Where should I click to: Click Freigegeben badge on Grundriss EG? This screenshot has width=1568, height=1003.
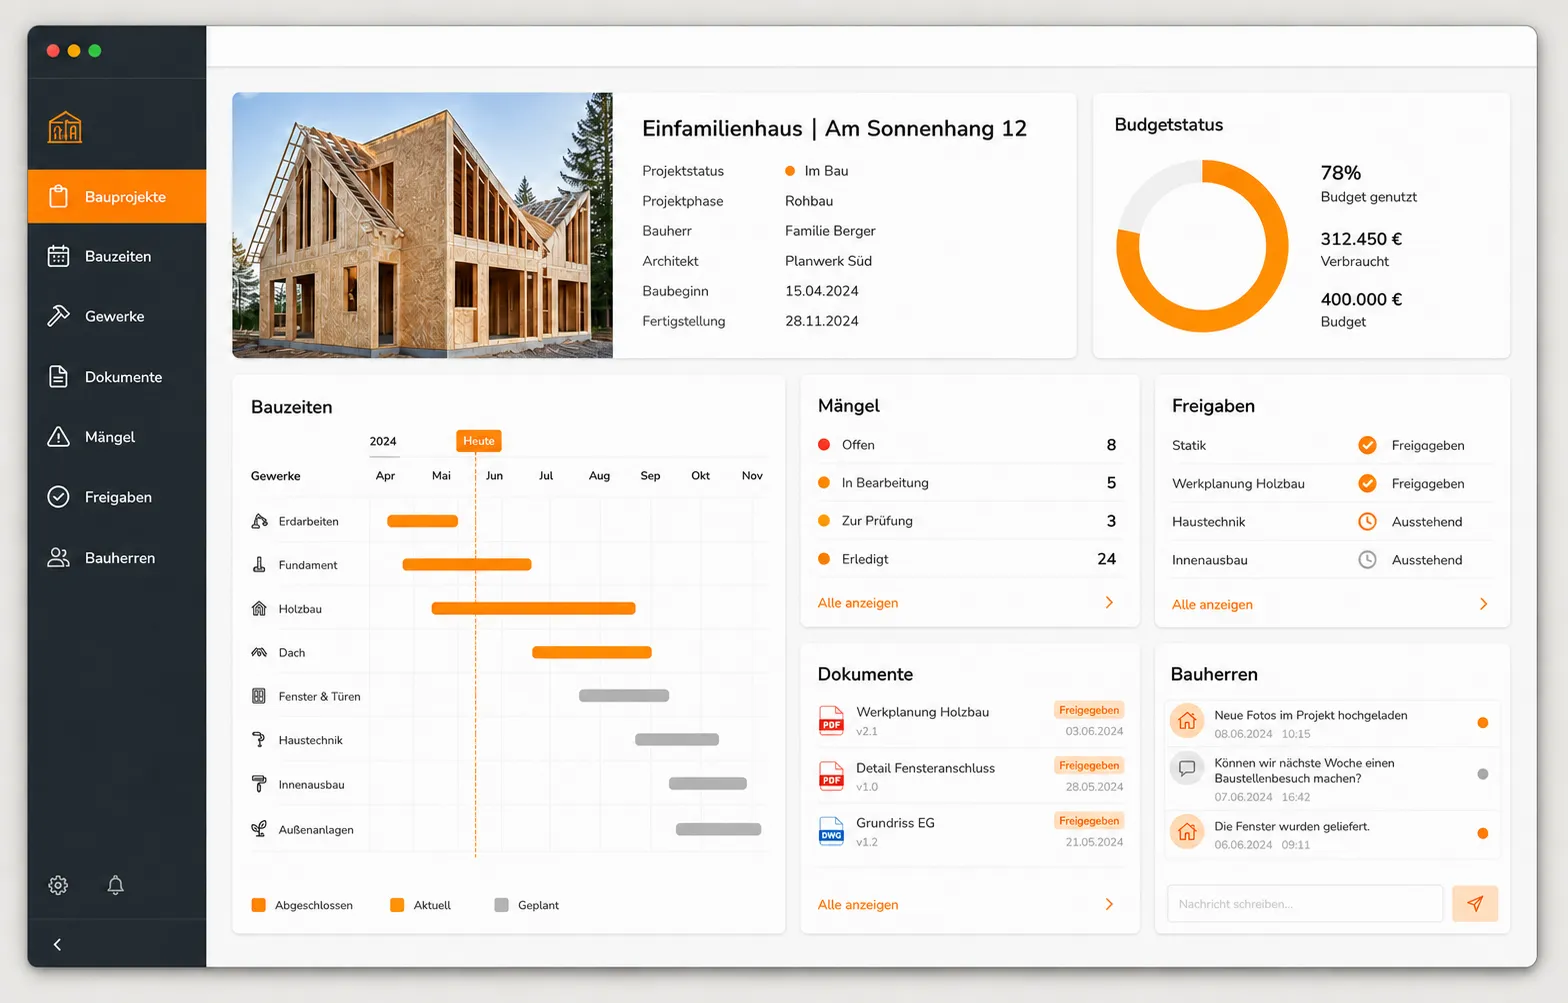(x=1089, y=821)
